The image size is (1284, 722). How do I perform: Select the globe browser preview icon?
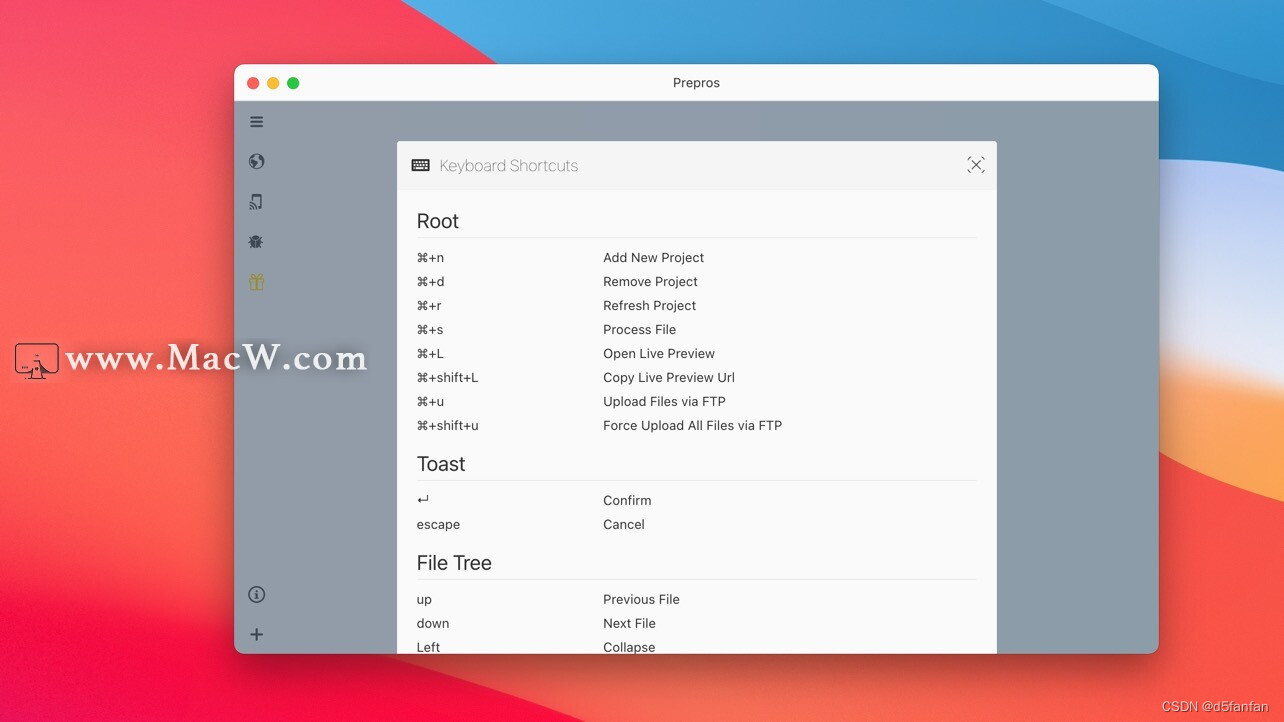tap(256, 161)
